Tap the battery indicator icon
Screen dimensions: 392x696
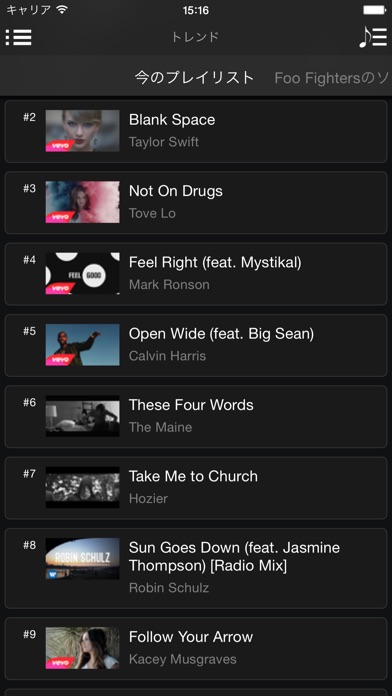374,10
